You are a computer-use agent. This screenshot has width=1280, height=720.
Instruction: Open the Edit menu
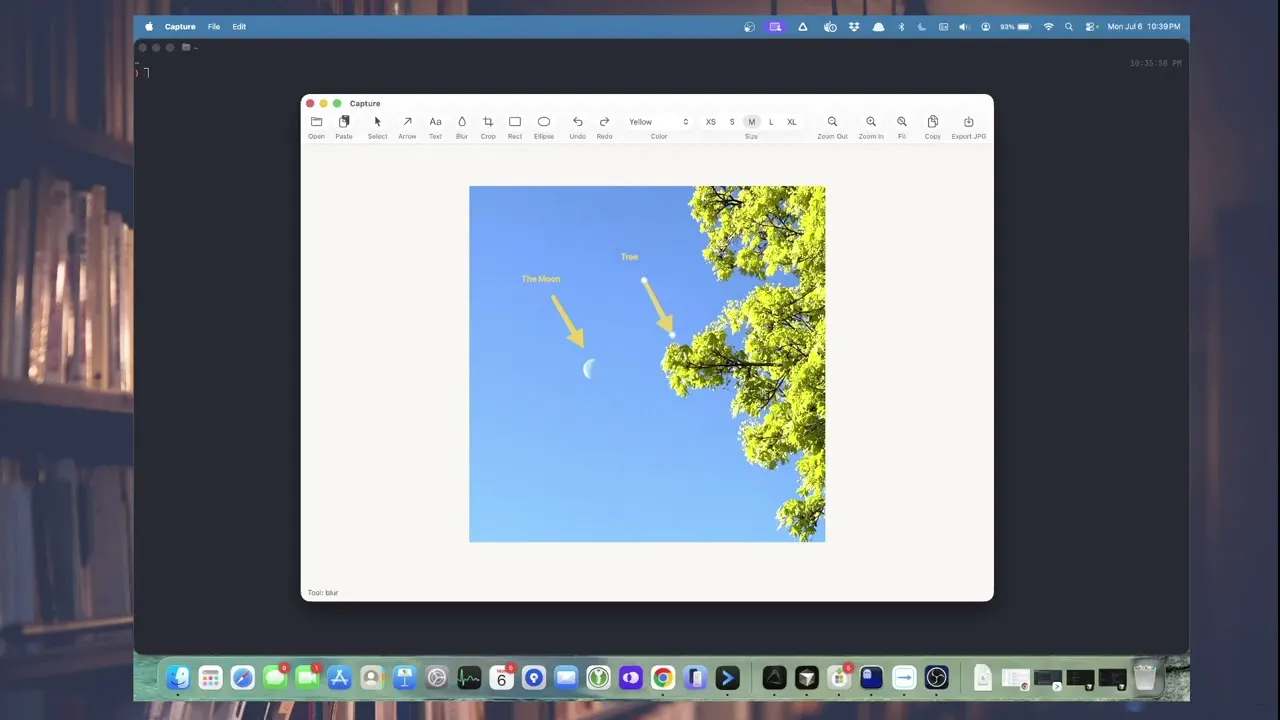point(239,27)
